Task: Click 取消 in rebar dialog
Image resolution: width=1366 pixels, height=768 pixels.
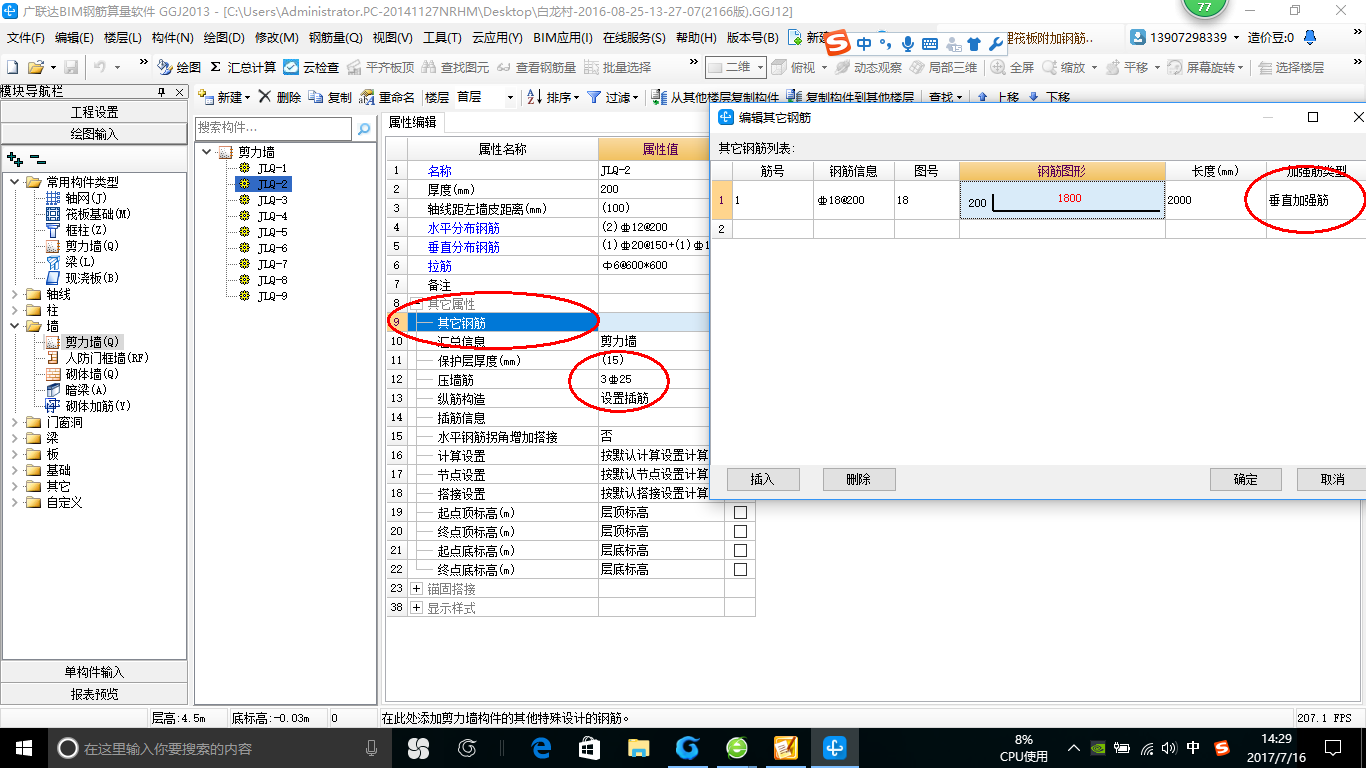Action: (x=1331, y=479)
